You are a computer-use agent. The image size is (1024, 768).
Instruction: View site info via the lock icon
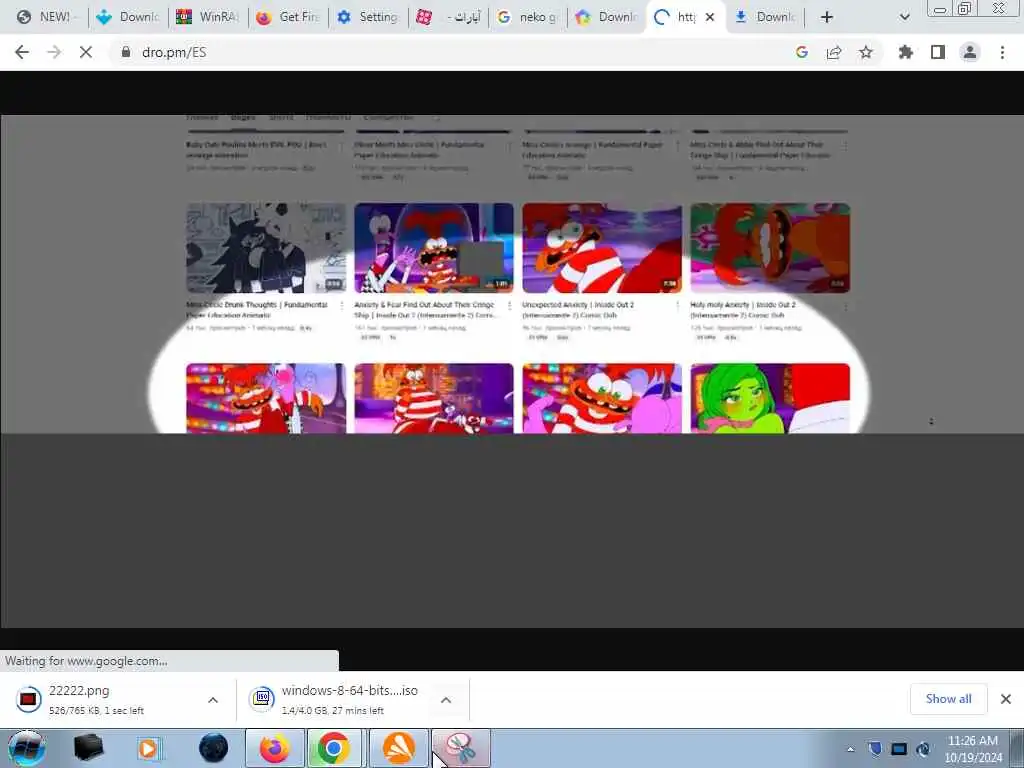[x=126, y=52]
